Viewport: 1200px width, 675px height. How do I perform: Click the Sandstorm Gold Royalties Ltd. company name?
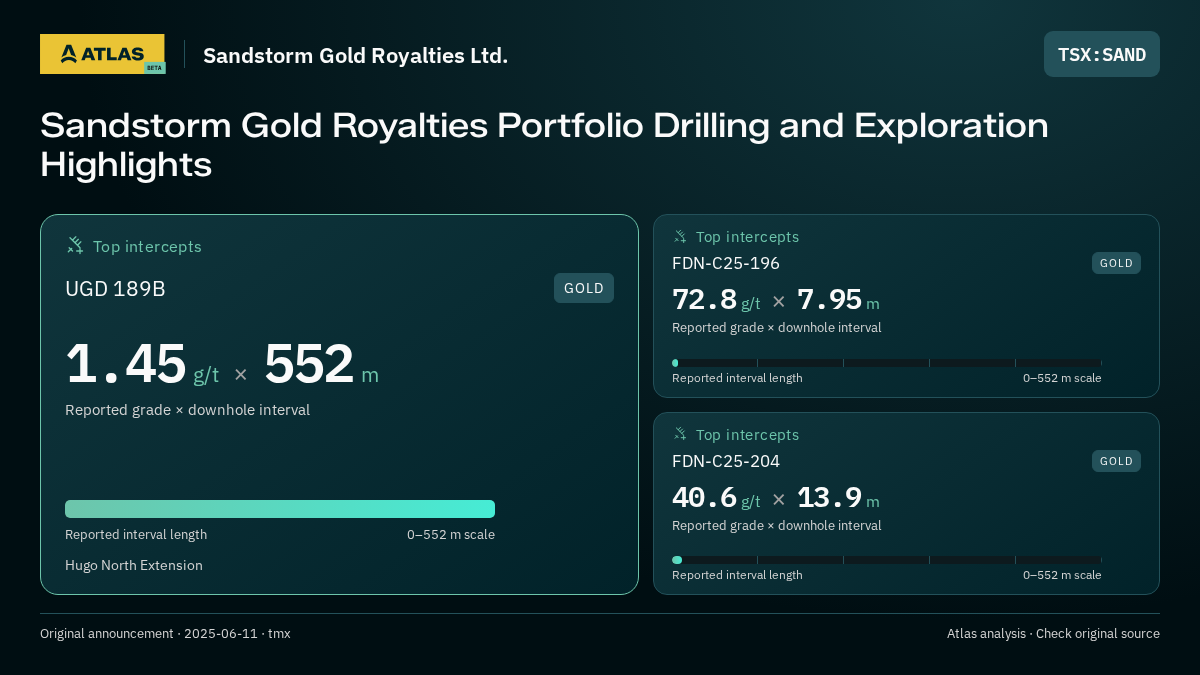[x=355, y=55]
